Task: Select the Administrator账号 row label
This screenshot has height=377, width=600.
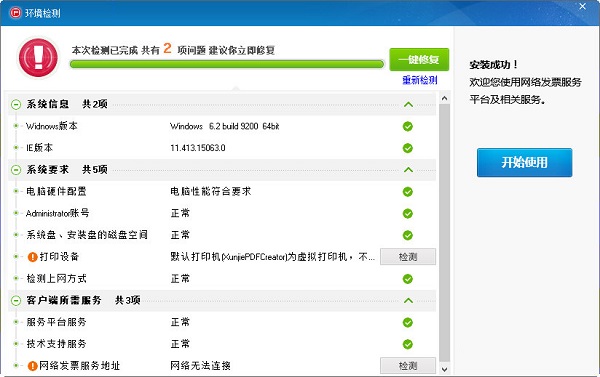Action: point(57,213)
